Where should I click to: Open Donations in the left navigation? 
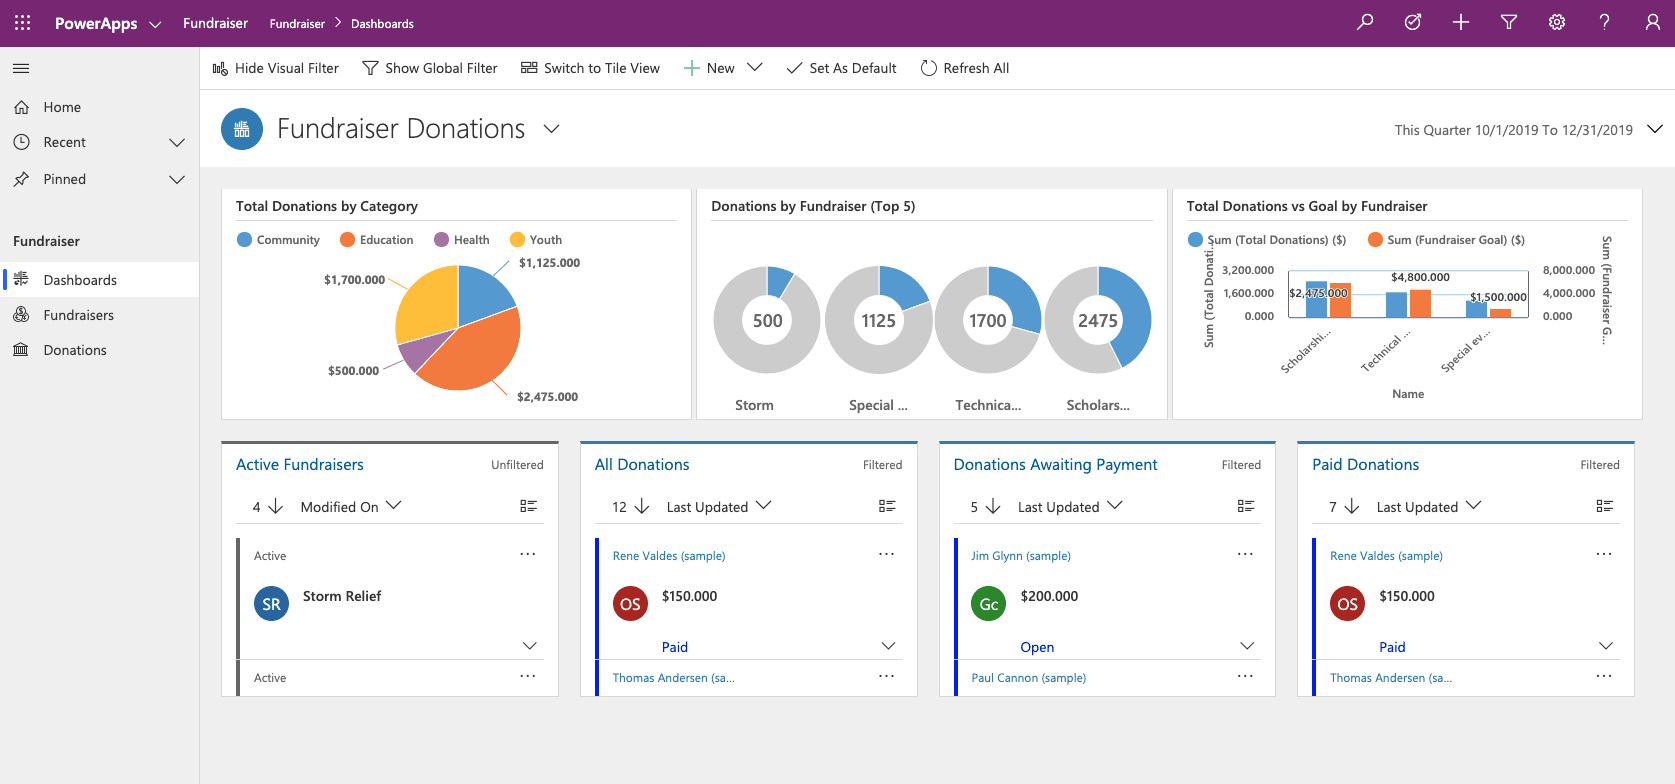[75, 350]
